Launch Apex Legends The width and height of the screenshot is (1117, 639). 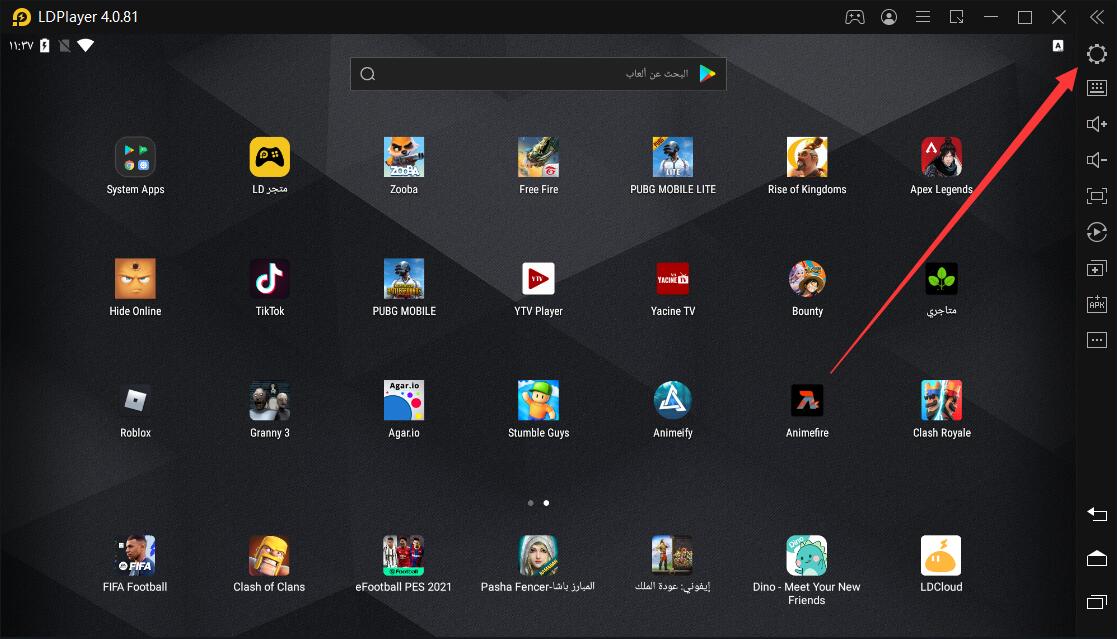[941, 157]
